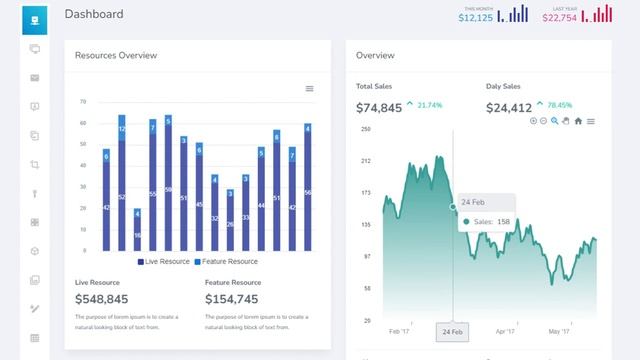Click the bar segment labeled 12
Viewport: 640px width, 360px height.
point(122,128)
